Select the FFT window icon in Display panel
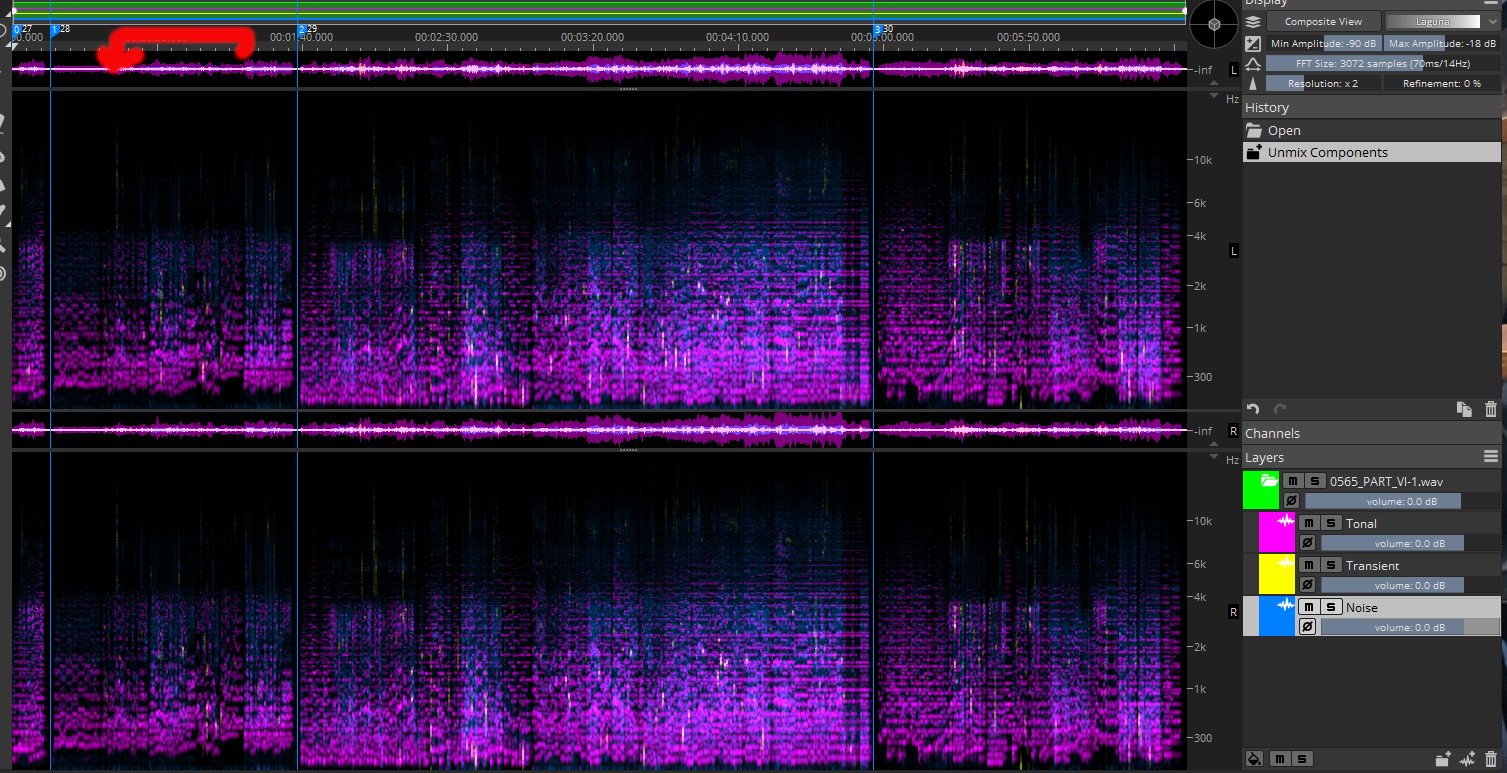 [1253, 63]
